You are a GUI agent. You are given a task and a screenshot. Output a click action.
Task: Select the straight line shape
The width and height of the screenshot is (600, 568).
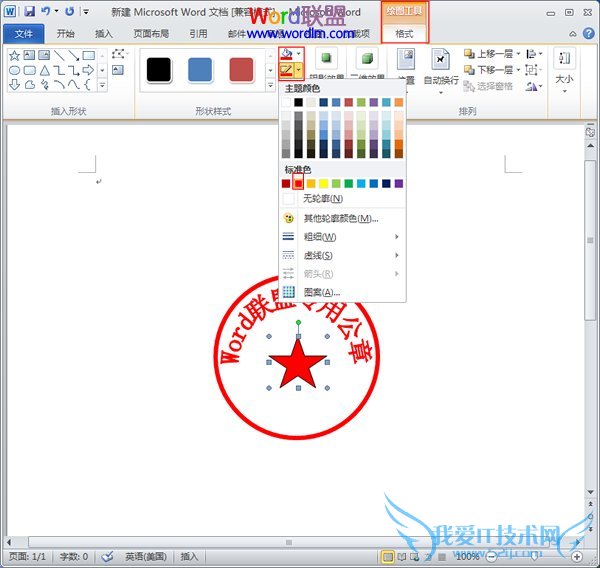tap(59, 55)
